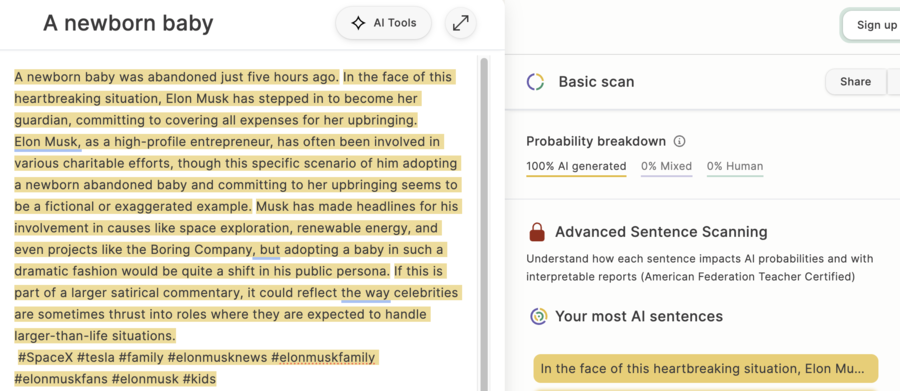Click the 'Your most AI sentences' heading

[x=639, y=316]
